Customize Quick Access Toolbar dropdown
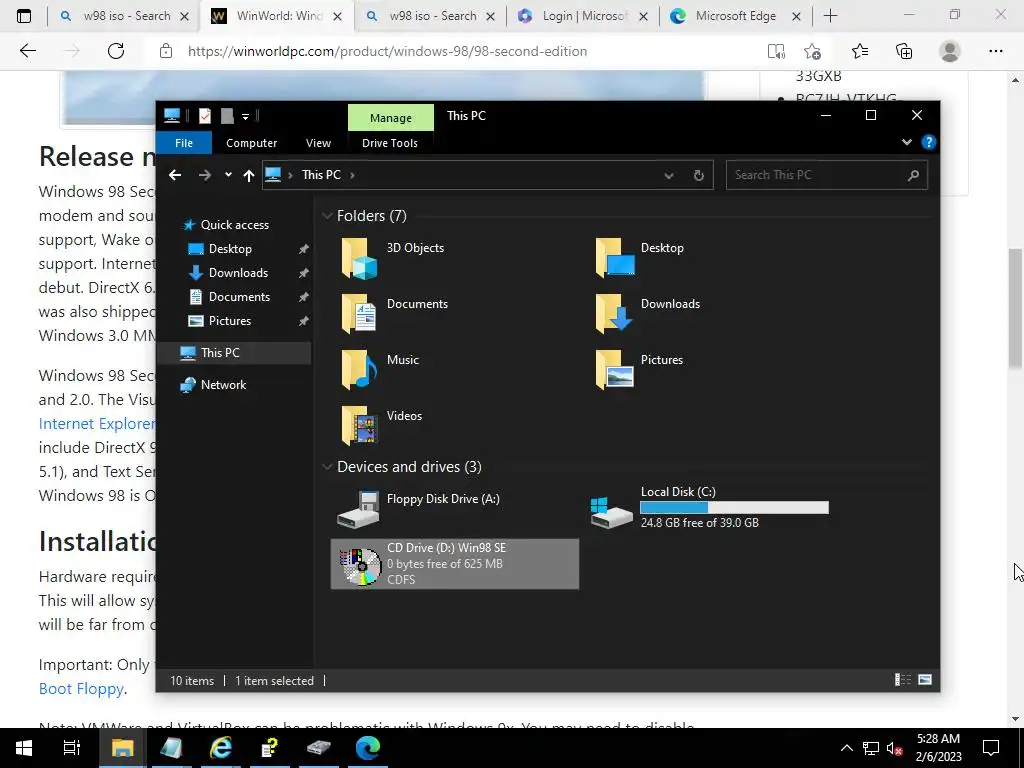Viewport: 1024px width, 768px height. pyautogui.click(x=246, y=116)
